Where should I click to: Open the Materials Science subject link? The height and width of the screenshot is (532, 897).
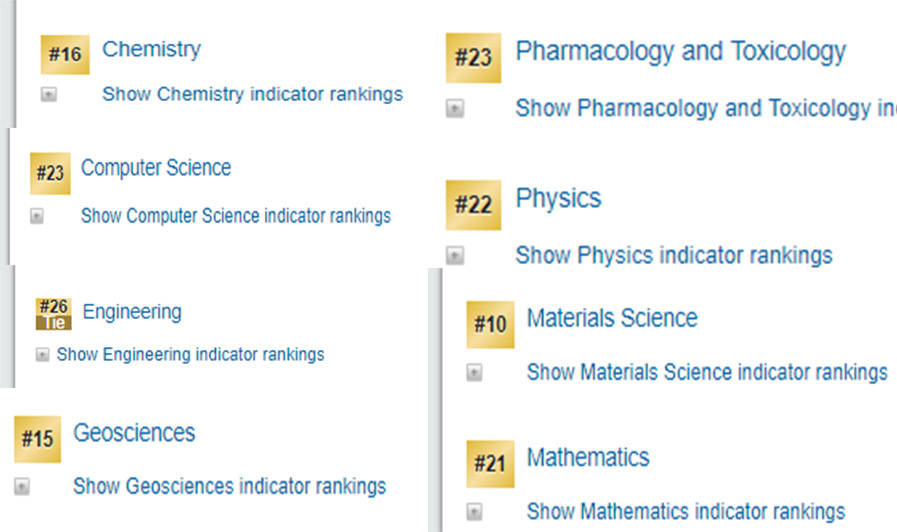[611, 318]
